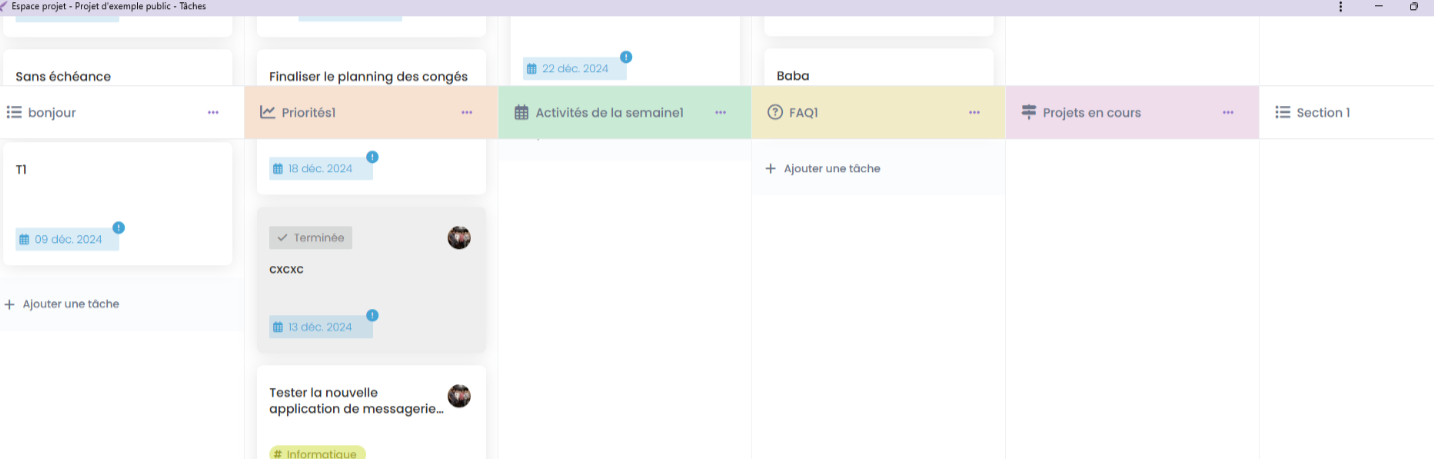Click the chart icon beside Priorités1
Viewport: 1434px width, 459px height.
click(x=268, y=113)
